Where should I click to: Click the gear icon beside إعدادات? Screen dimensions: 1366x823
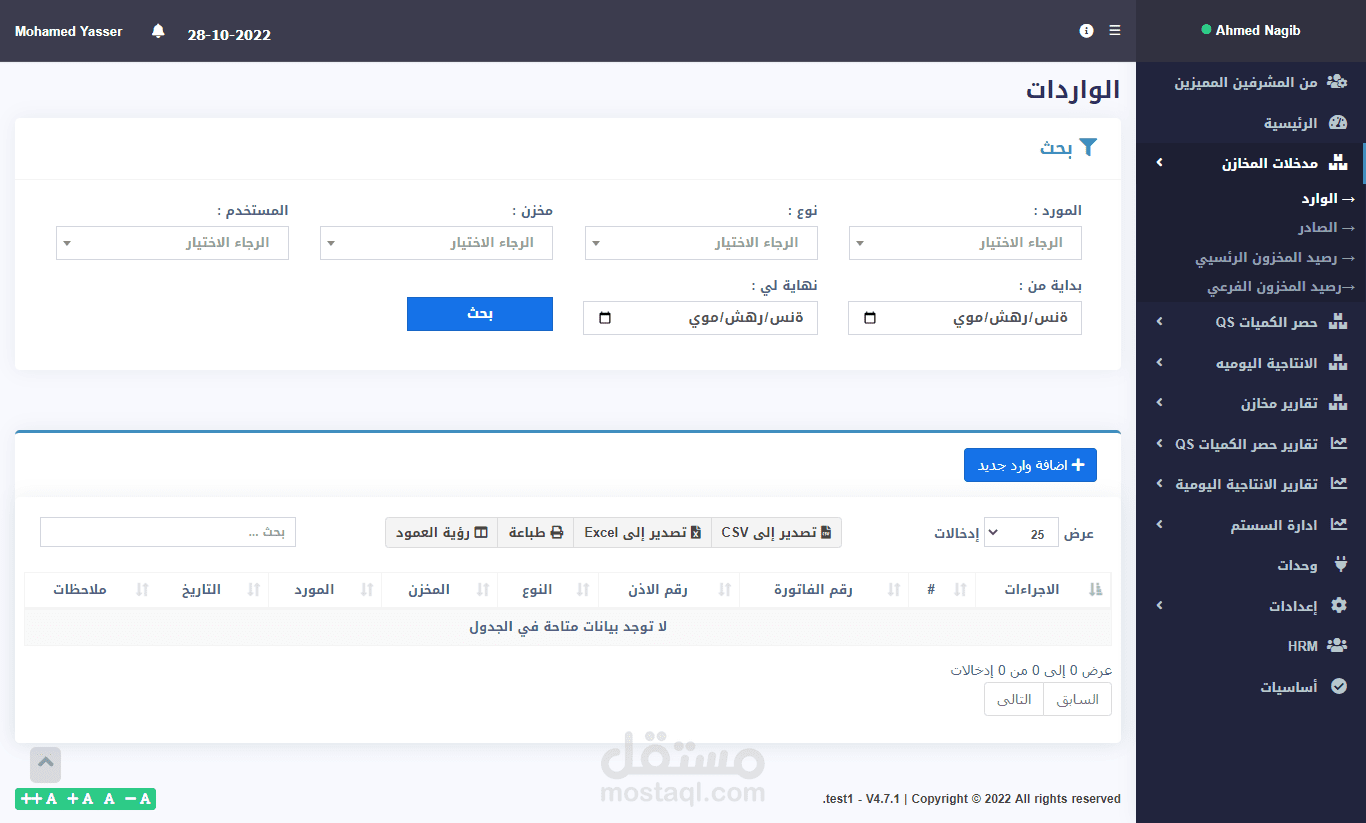tap(1340, 606)
